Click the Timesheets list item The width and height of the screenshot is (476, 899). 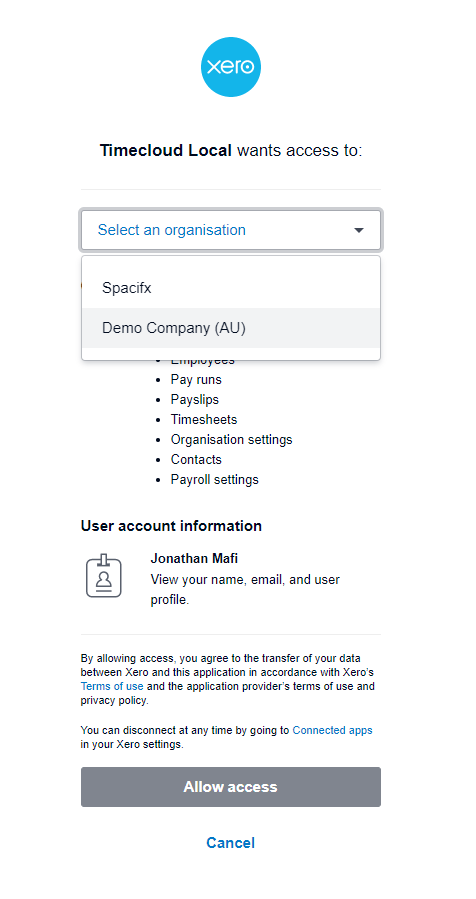204,420
